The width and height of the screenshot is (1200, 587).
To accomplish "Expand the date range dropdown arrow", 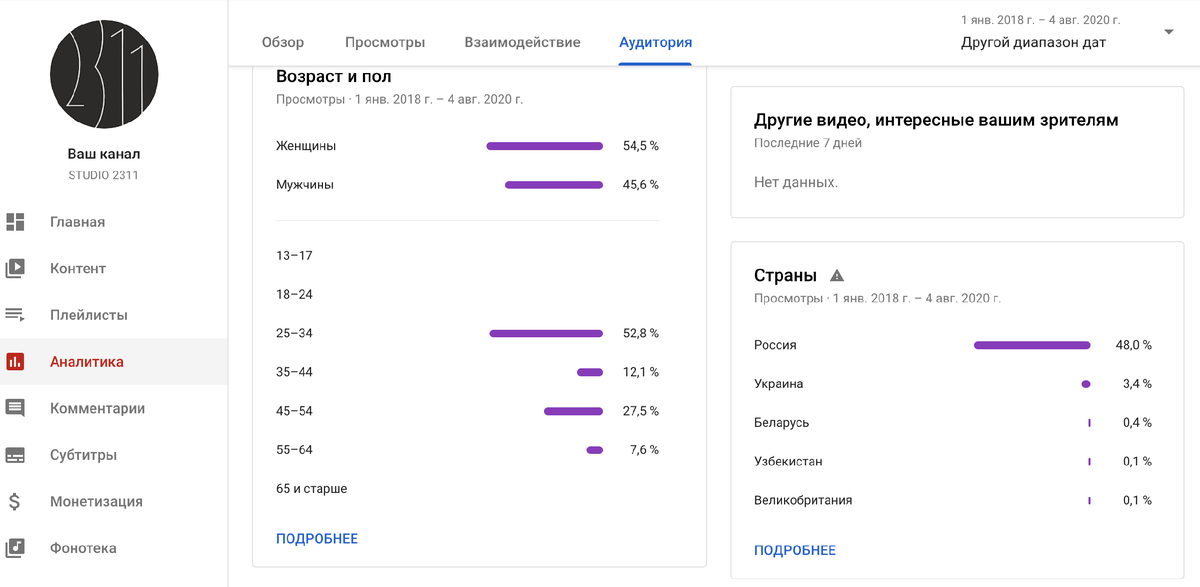I will point(1168,32).
